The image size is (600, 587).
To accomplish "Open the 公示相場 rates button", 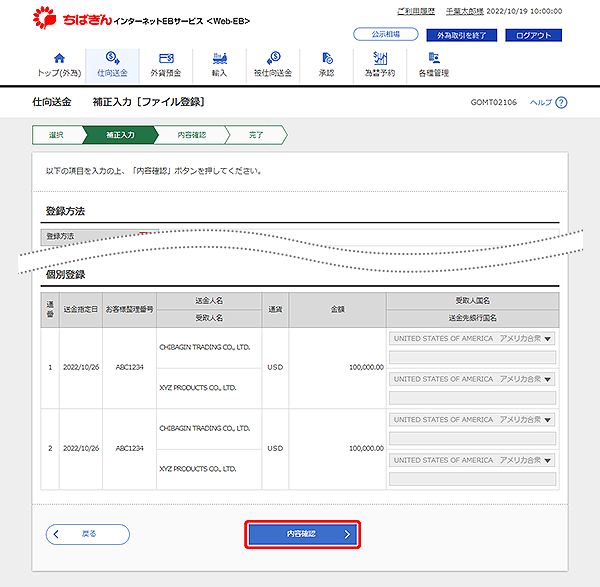I will (385, 34).
